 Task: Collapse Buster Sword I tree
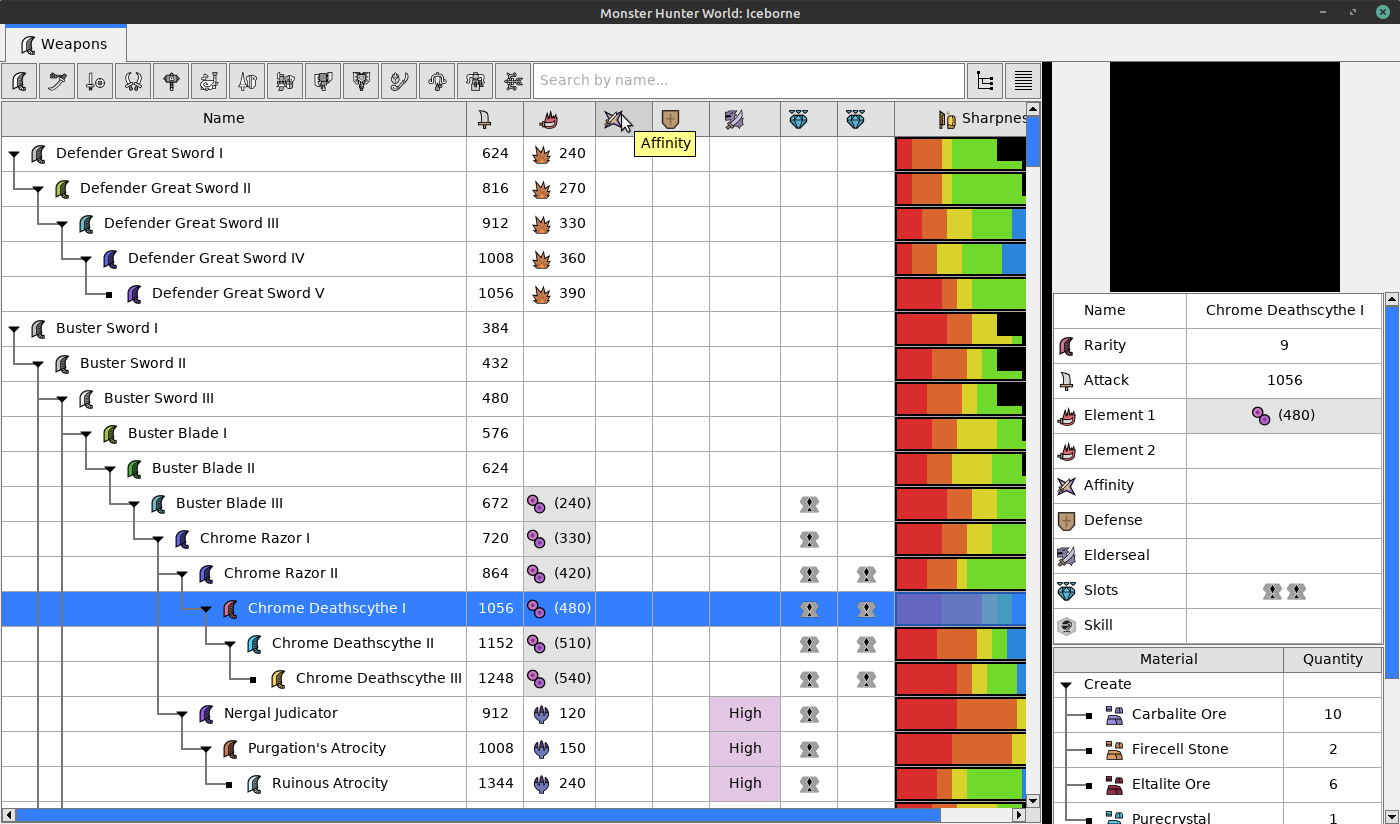coord(14,329)
